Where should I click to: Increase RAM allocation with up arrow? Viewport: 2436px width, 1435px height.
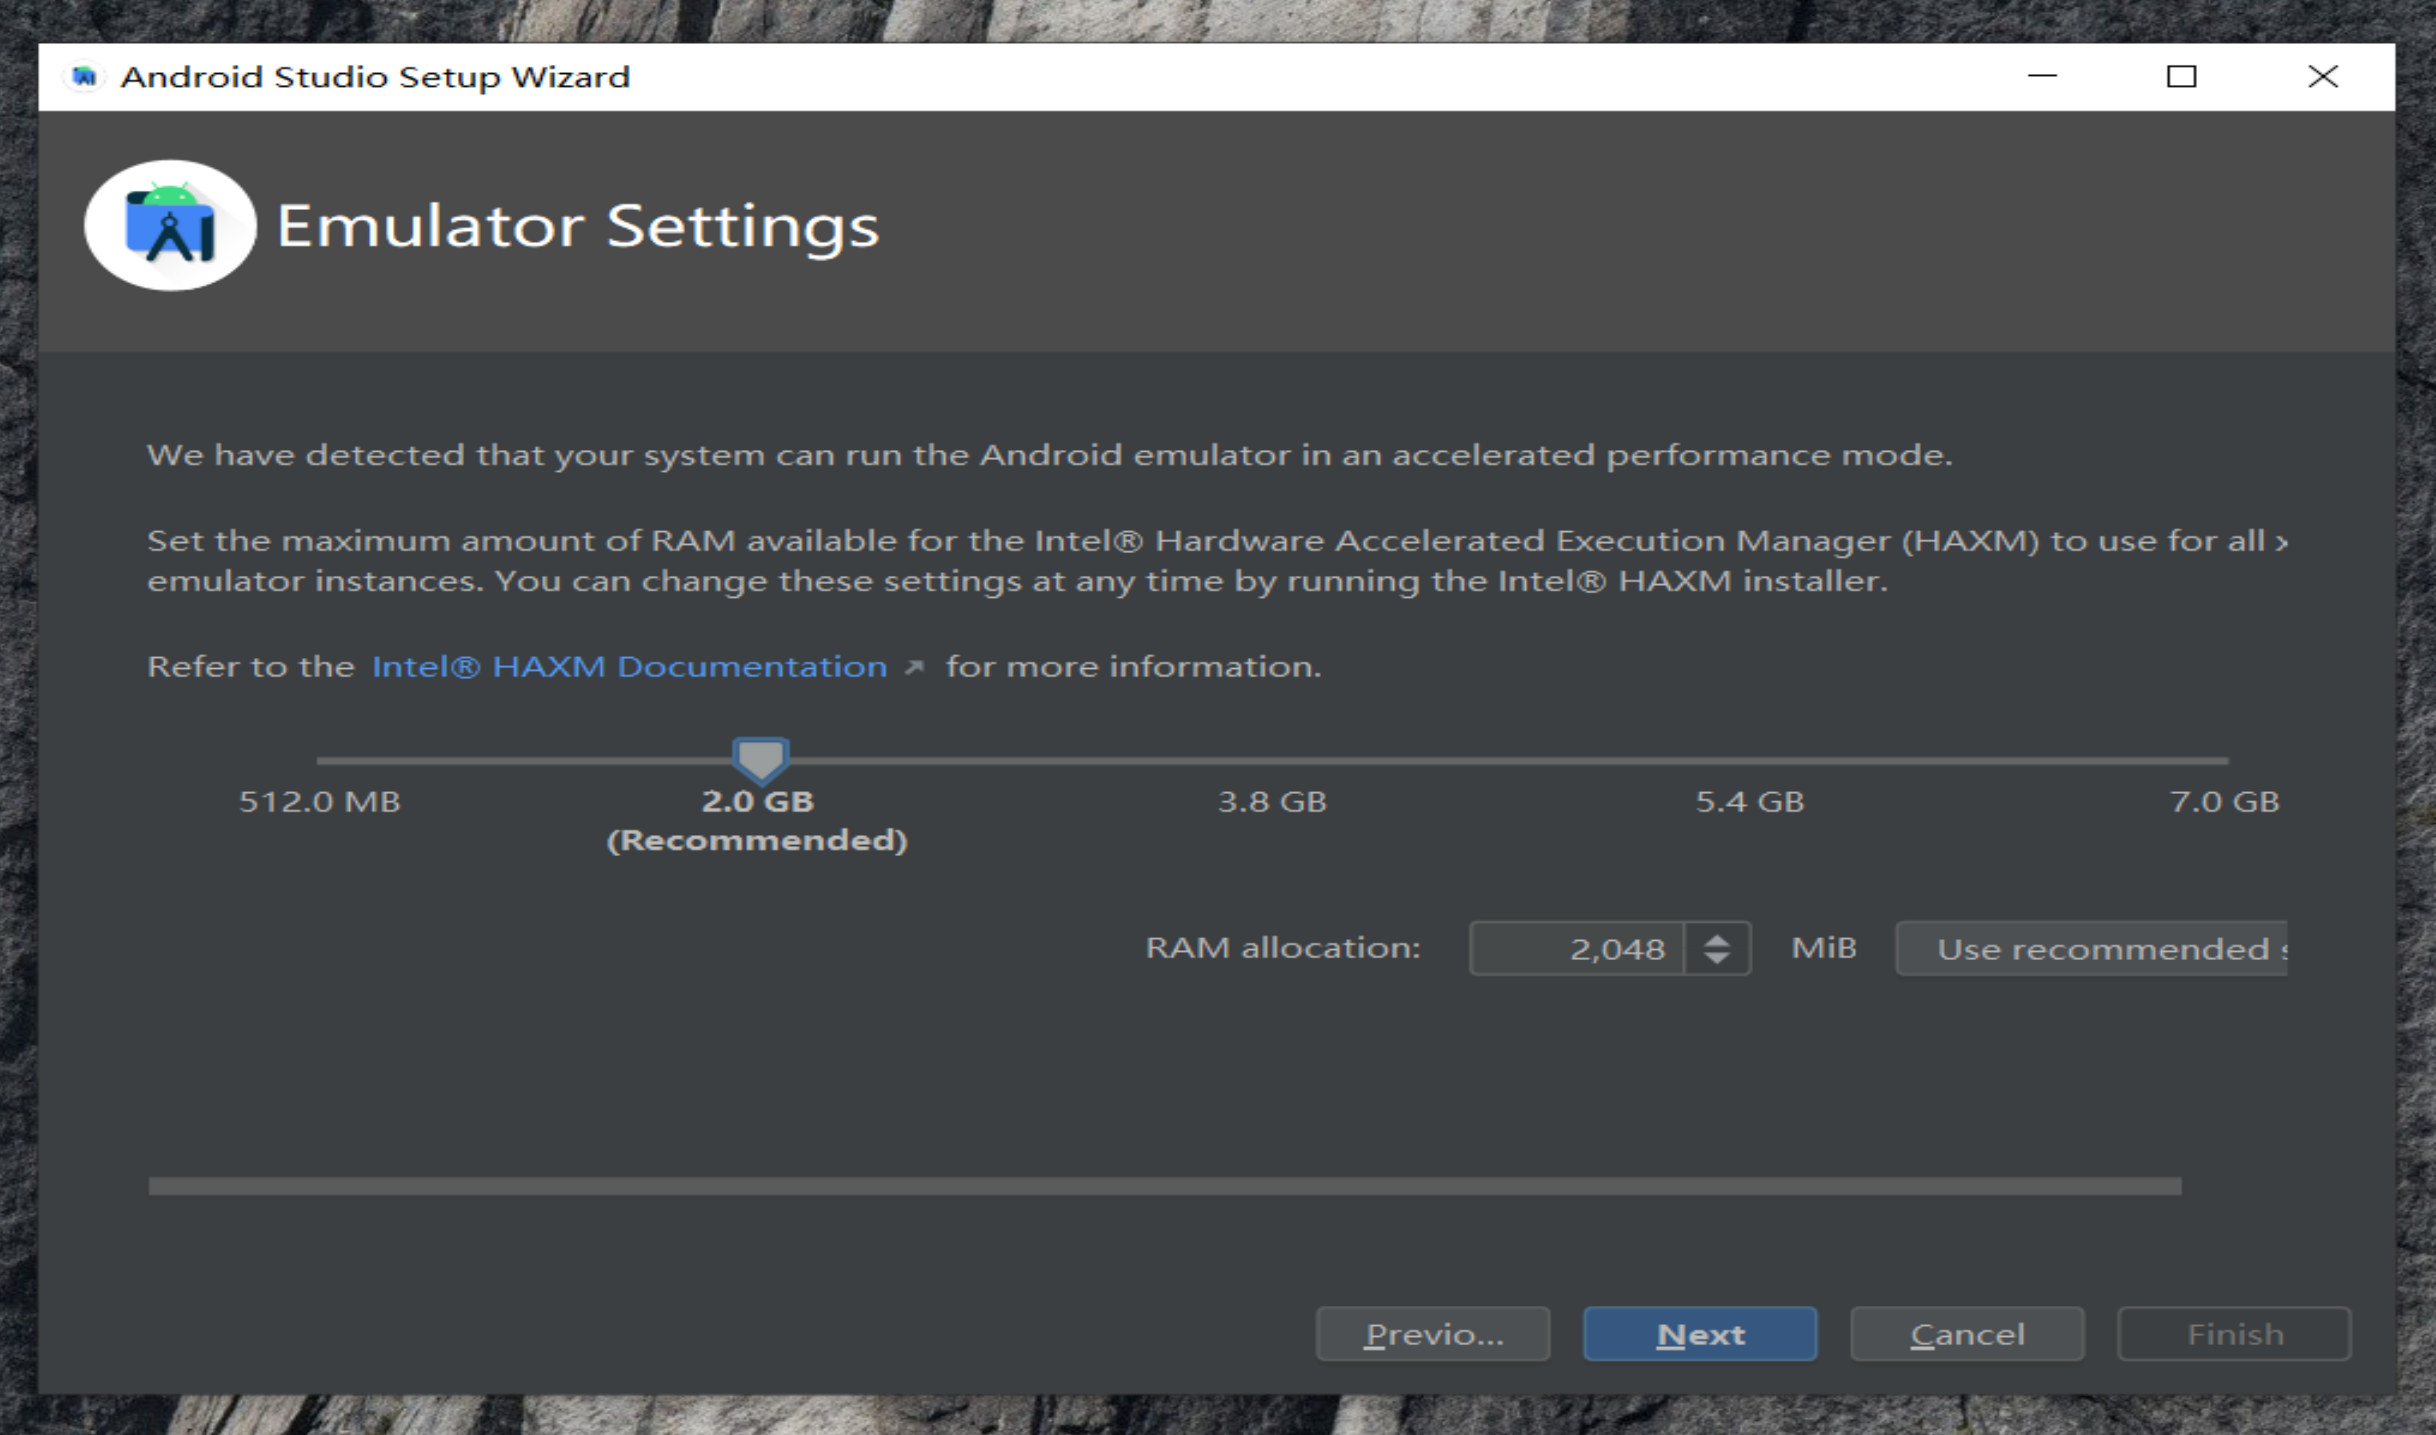click(1717, 939)
